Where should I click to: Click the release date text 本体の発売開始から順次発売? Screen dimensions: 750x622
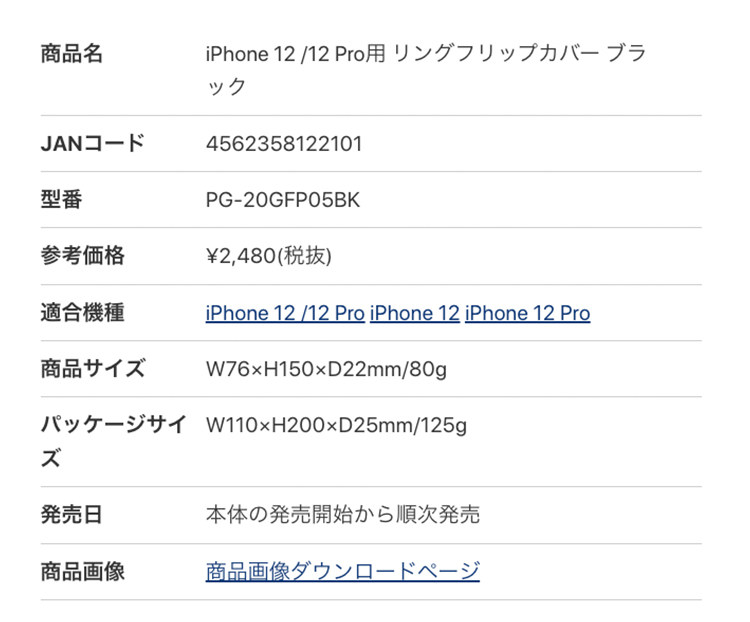pos(342,515)
